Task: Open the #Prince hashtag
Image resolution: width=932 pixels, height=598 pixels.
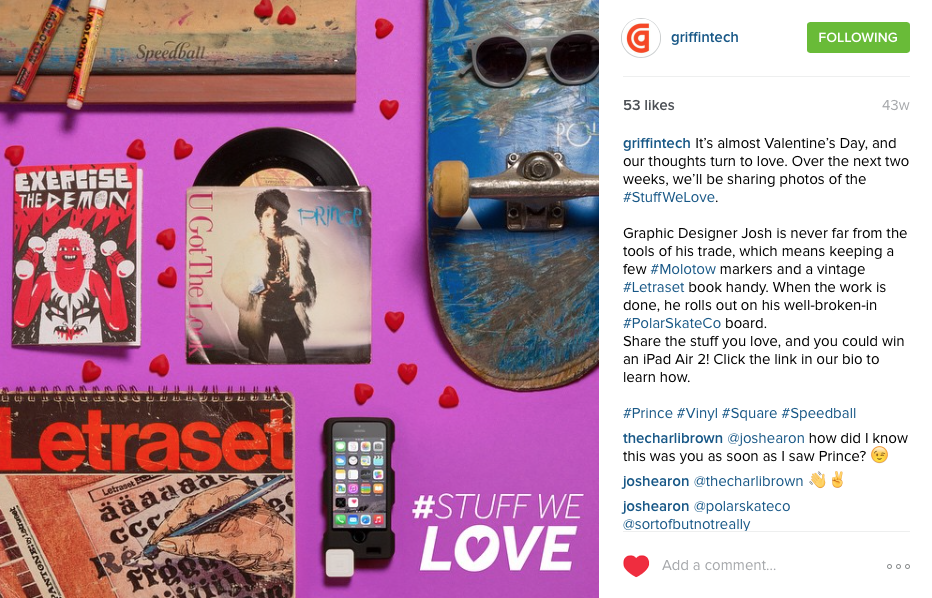Action: pos(648,413)
